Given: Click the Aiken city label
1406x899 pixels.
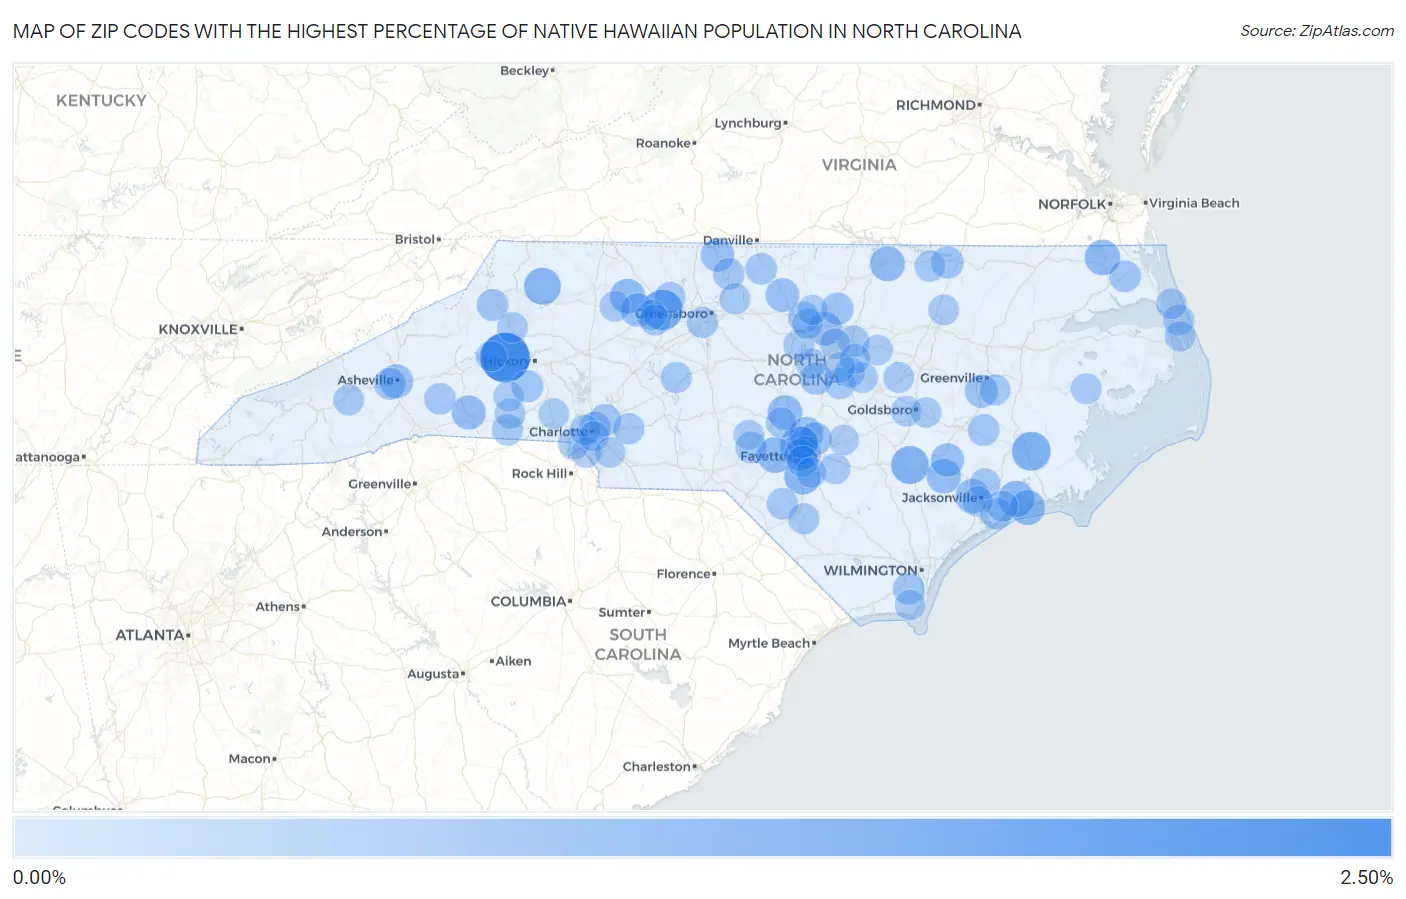Looking at the screenshot, I should click(x=514, y=662).
